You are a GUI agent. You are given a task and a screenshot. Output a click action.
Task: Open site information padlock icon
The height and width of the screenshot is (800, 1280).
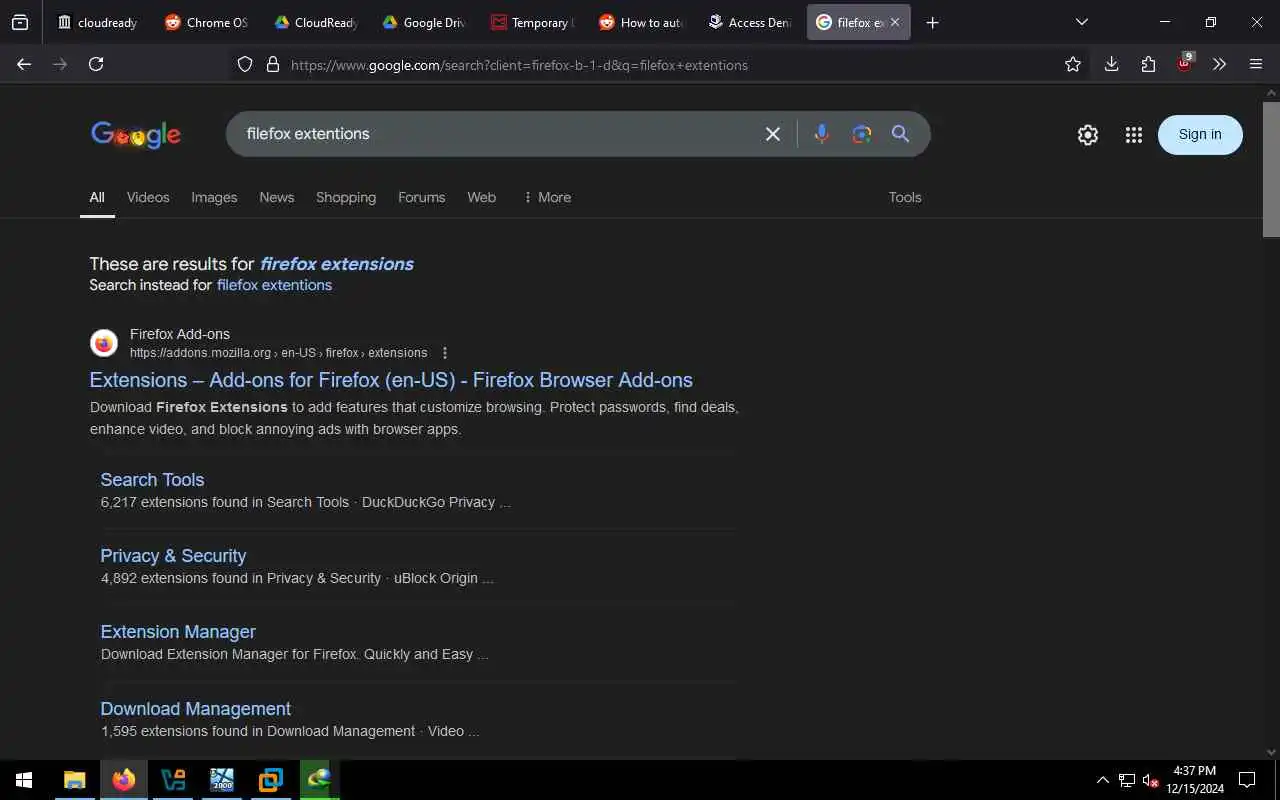tap(272, 65)
